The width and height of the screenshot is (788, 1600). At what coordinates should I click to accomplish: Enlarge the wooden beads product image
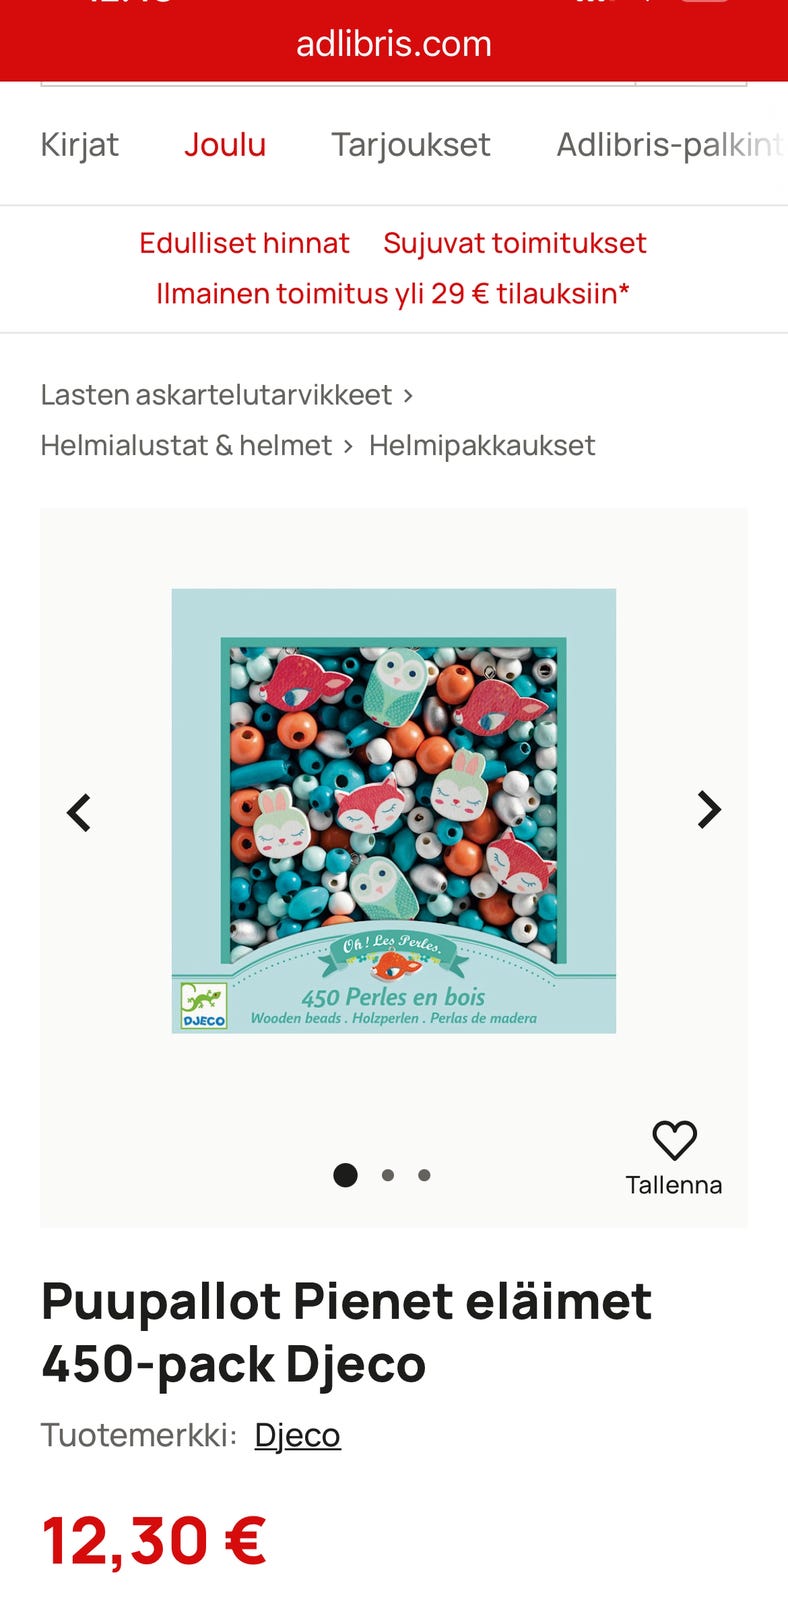coord(394,811)
